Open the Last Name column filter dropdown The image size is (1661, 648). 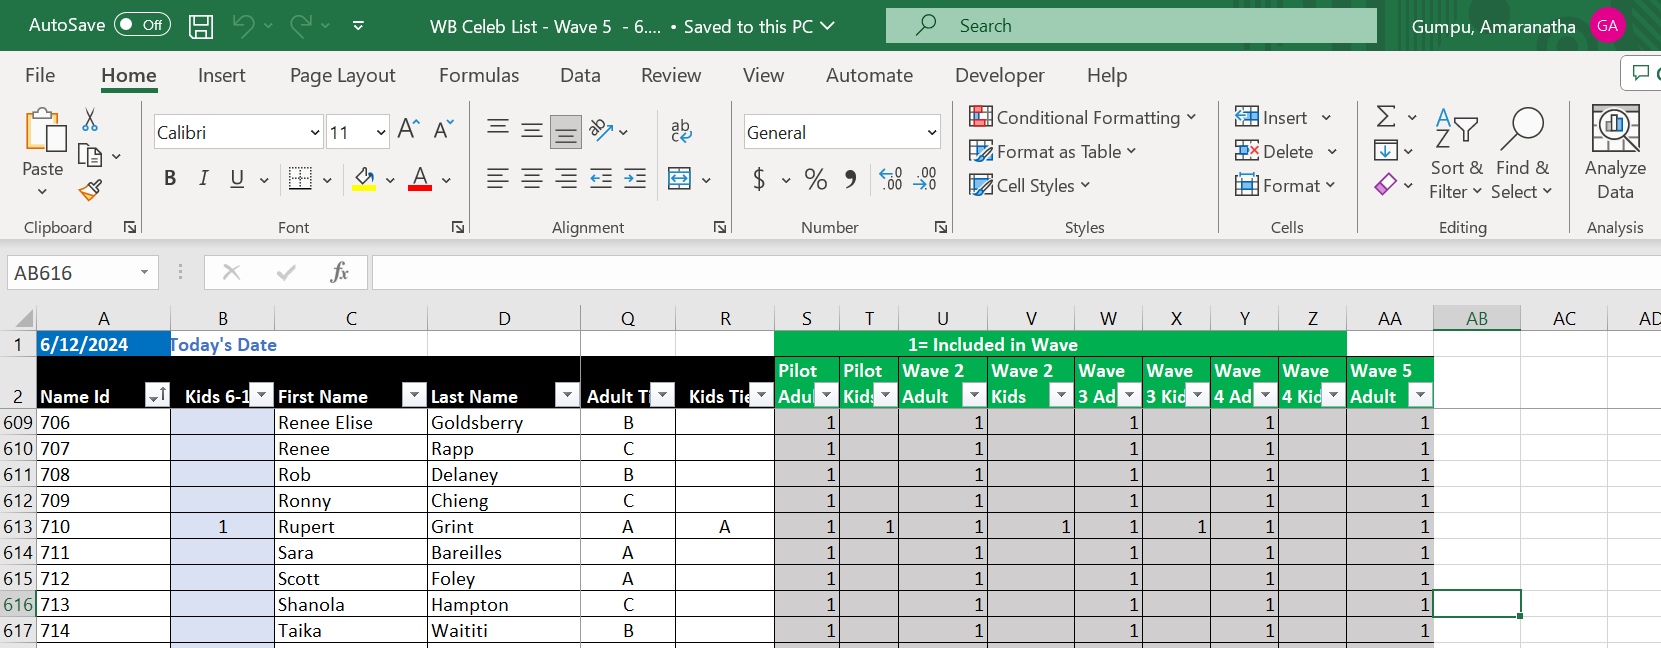[x=567, y=395]
